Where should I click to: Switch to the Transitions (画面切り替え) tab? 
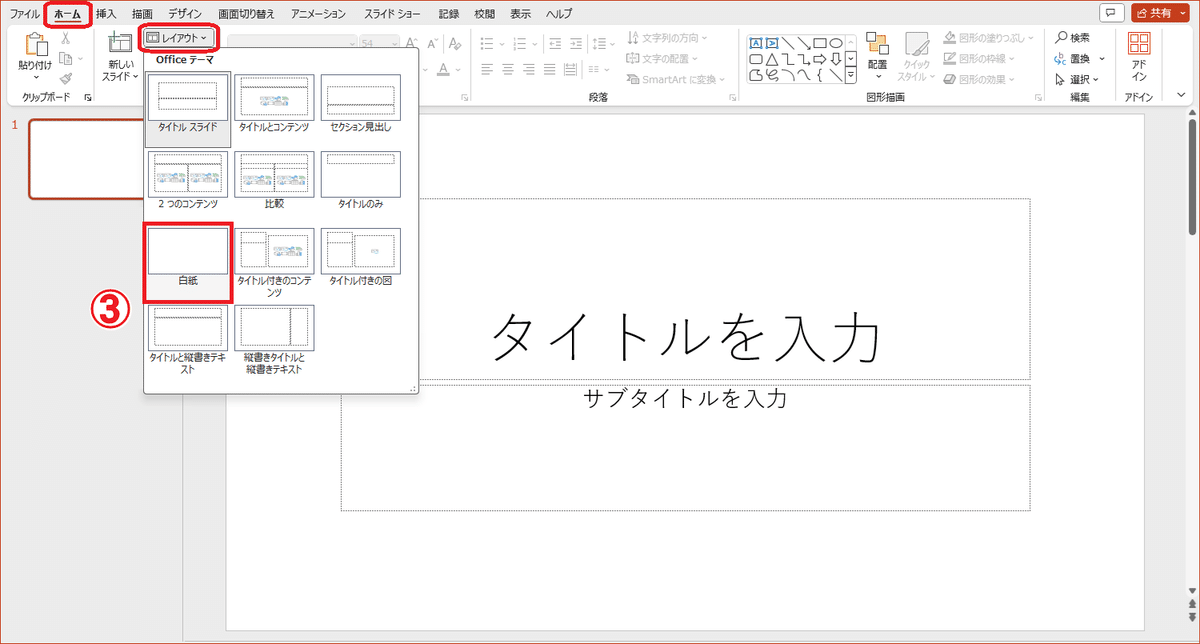click(247, 14)
